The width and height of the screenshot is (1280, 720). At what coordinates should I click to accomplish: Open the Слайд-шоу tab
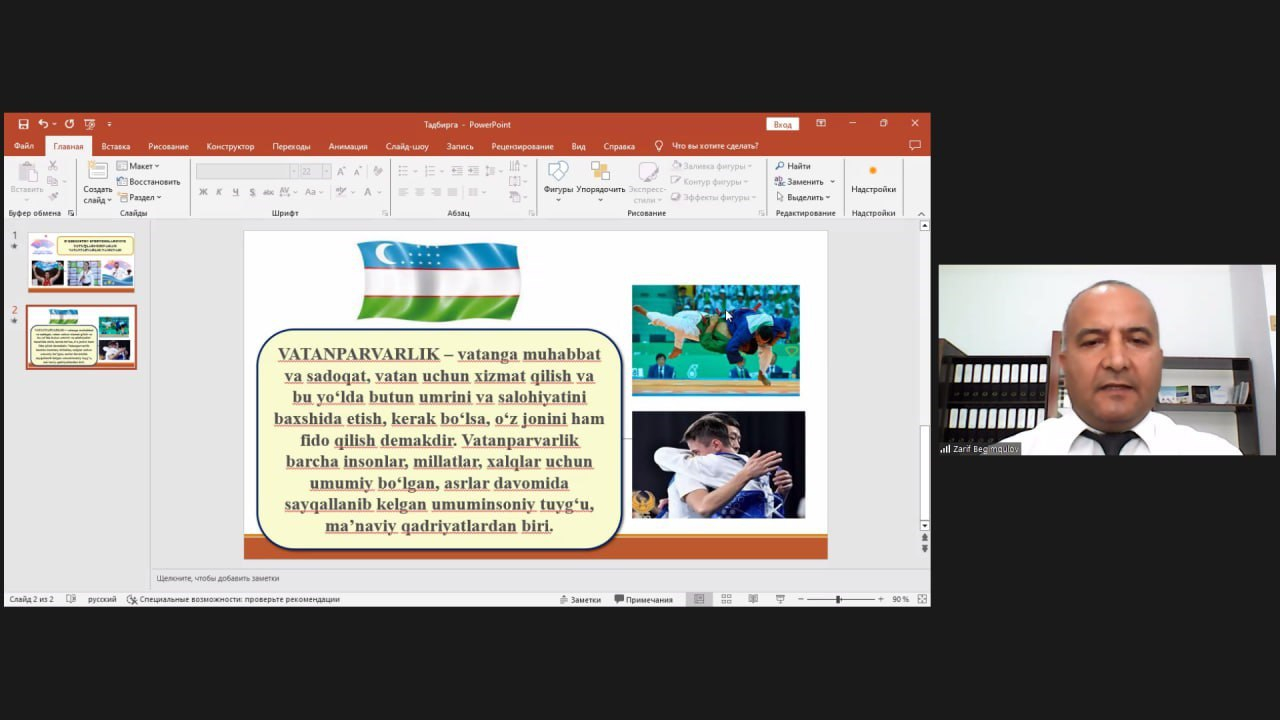[407, 146]
